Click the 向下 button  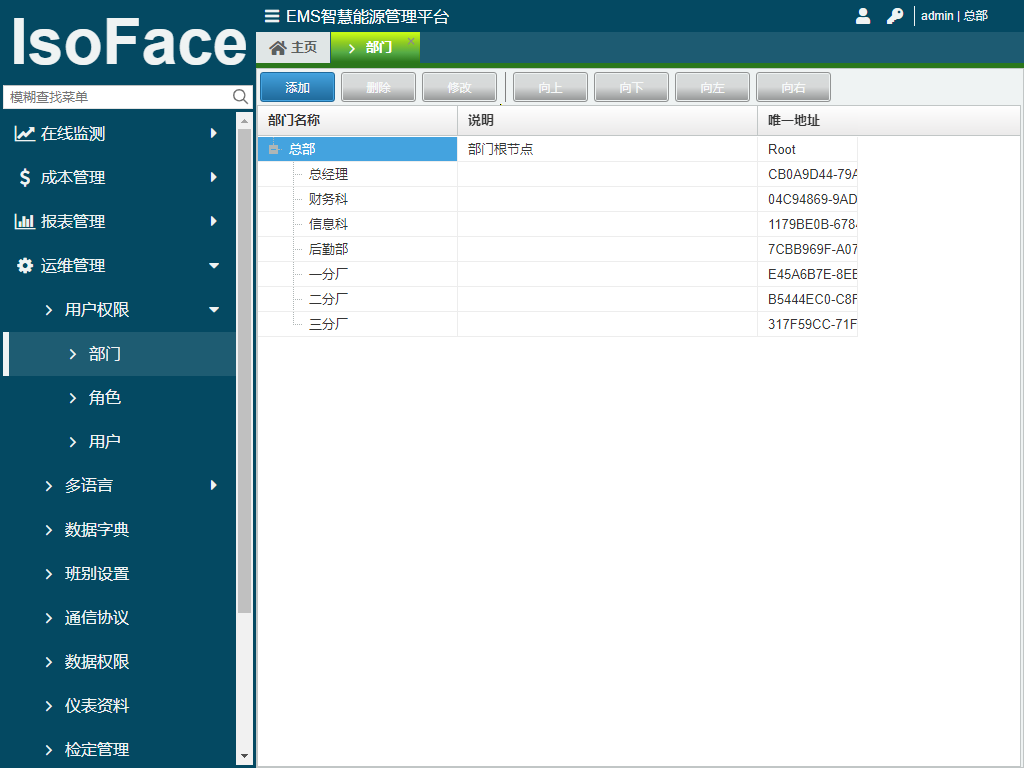pyautogui.click(x=631, y=87)
